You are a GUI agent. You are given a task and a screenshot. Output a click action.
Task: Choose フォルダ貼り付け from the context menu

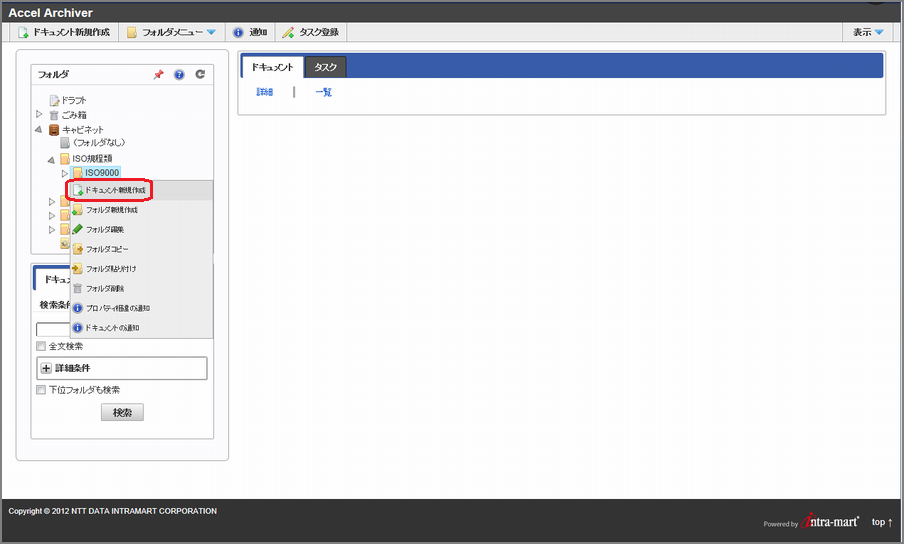141,269
